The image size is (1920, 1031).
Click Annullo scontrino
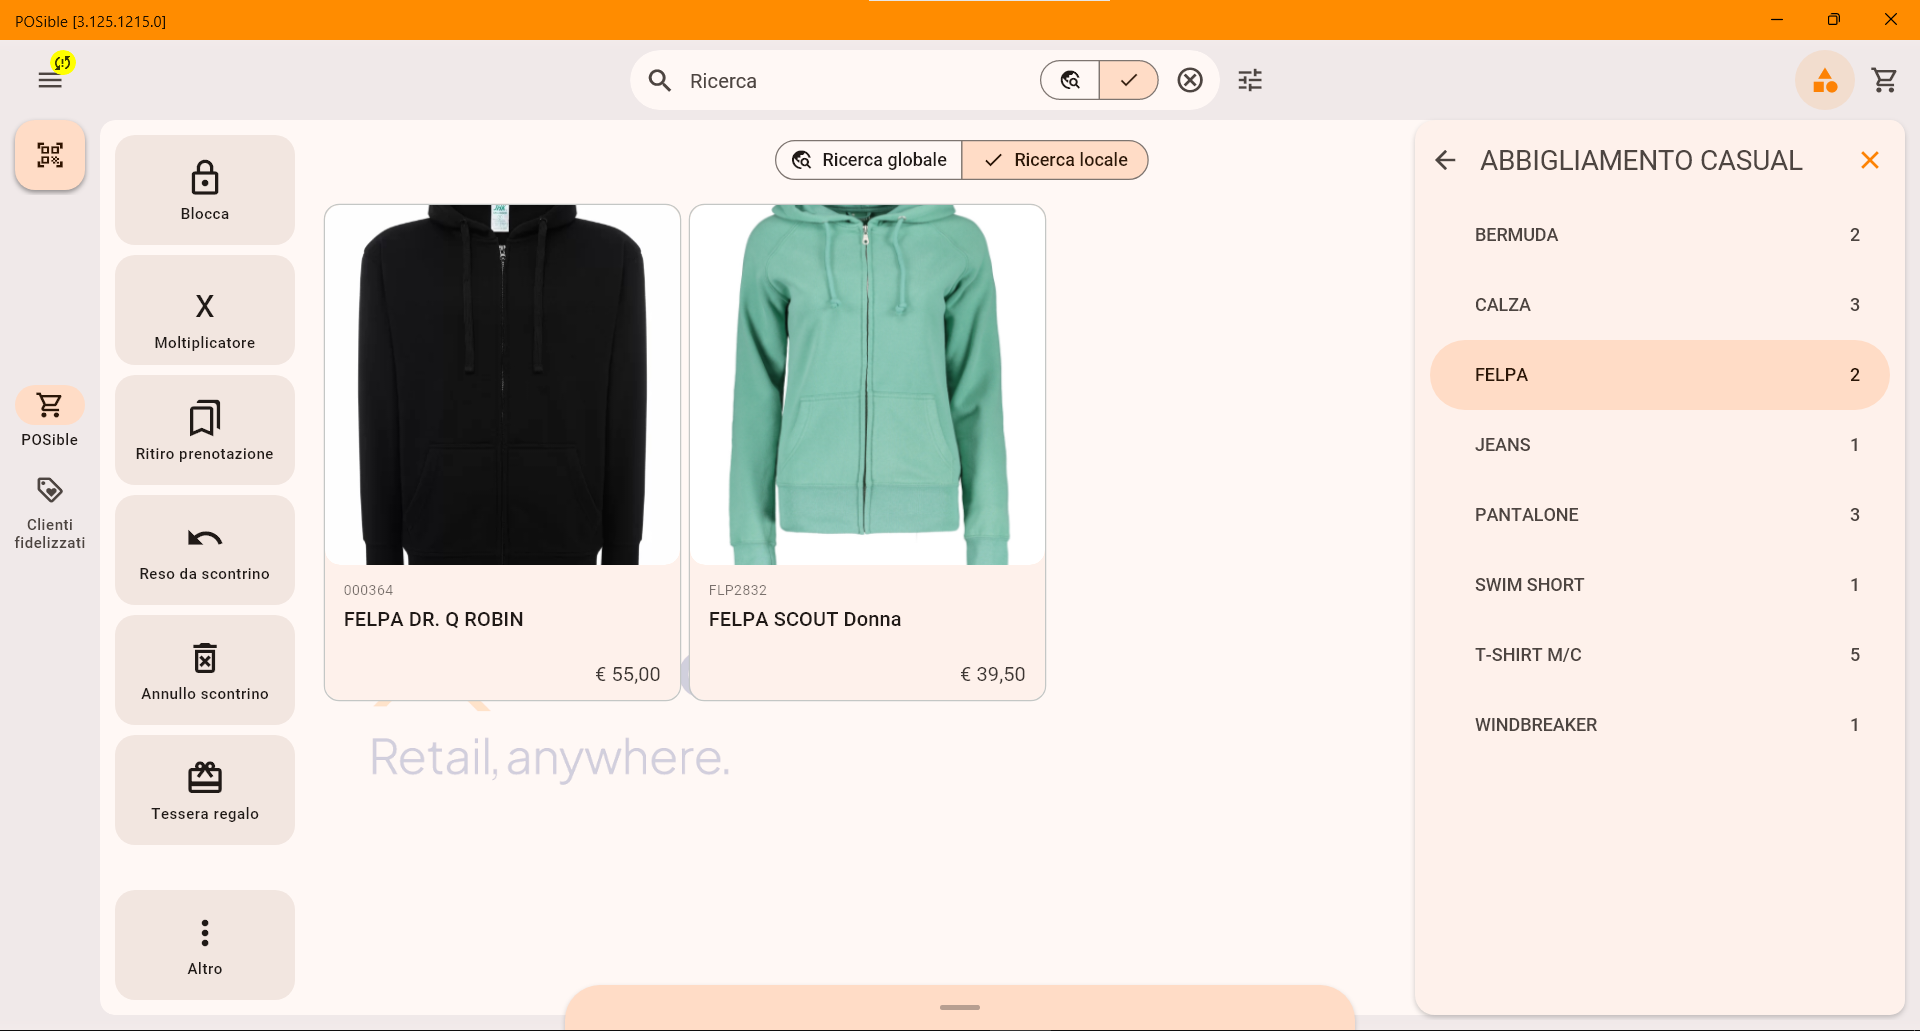(205, 670)
